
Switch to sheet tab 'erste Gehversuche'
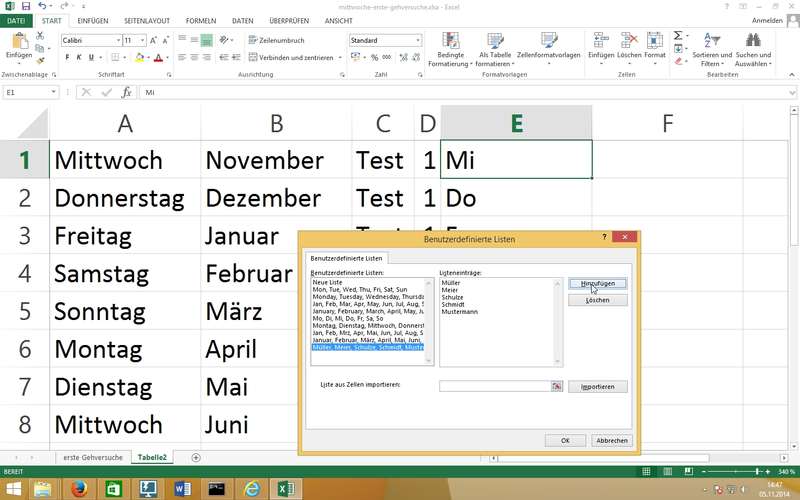[x=92, y=457]
